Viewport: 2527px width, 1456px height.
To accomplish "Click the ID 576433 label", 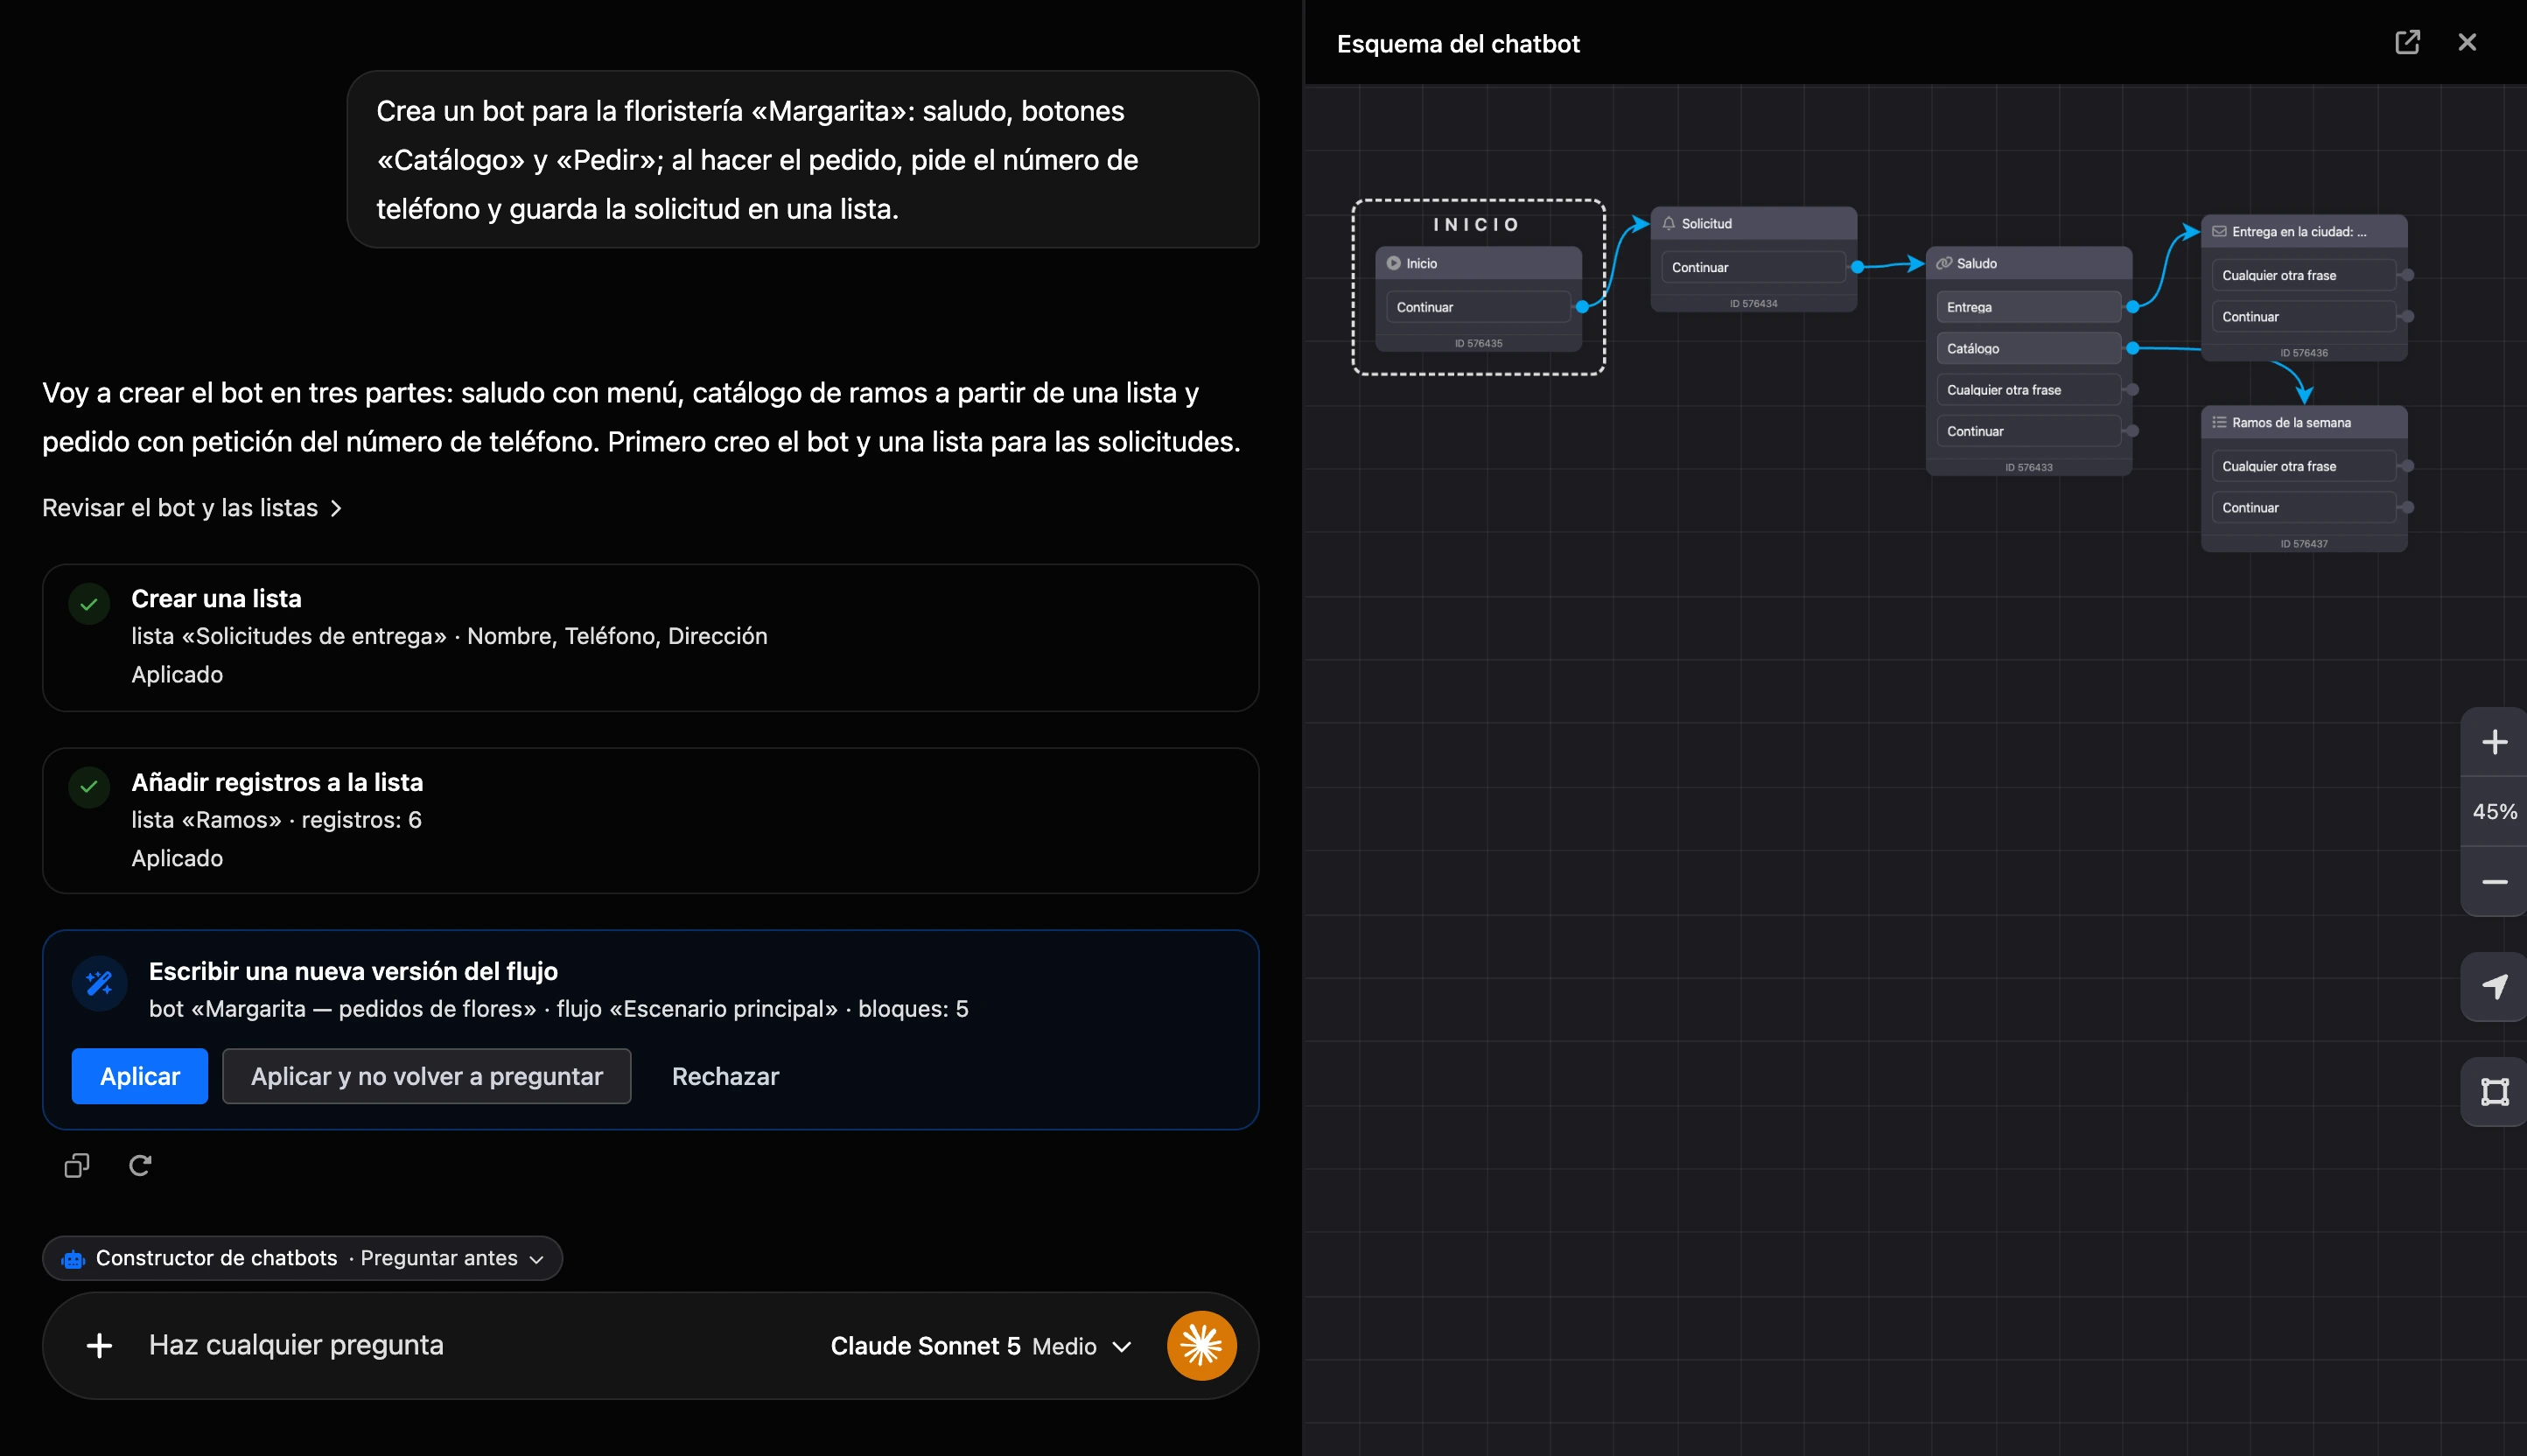I will pyautogui.click(x=2028, y=467).
